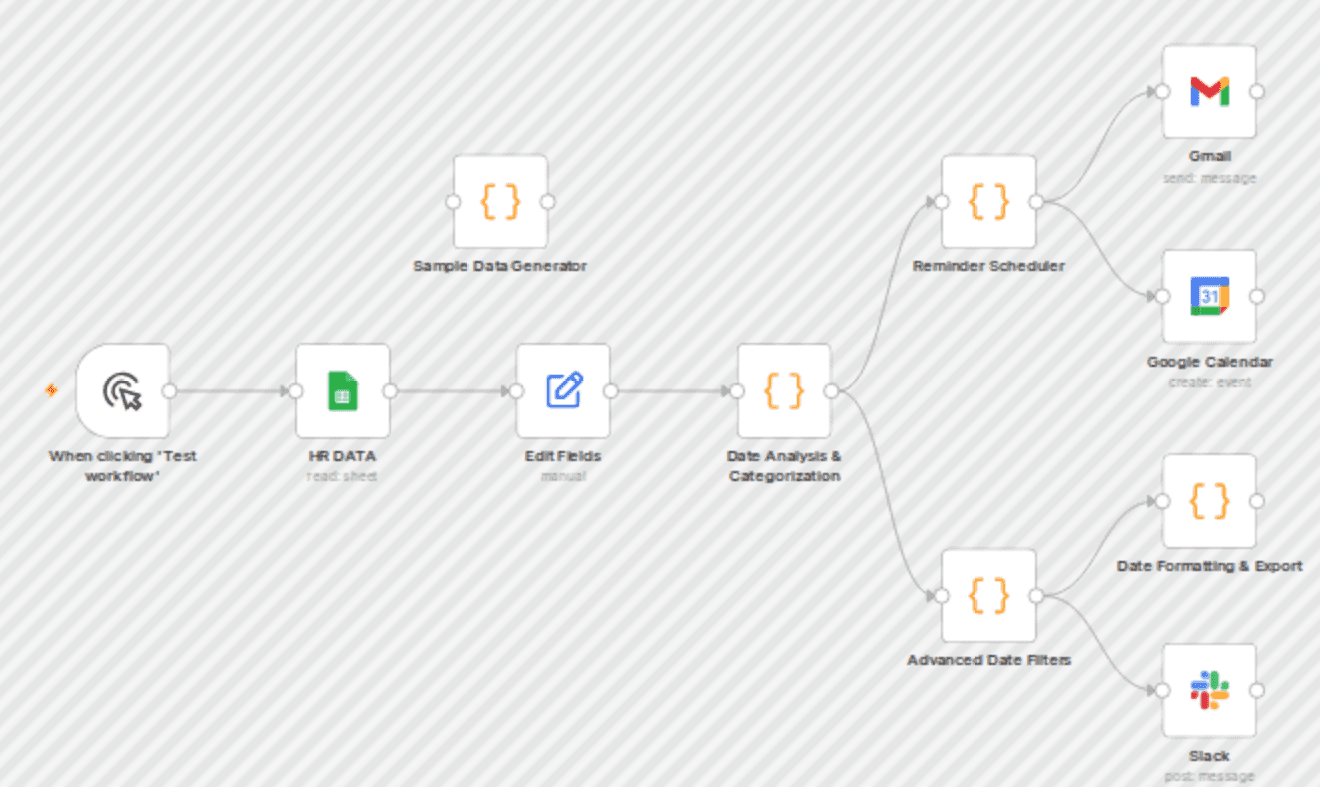Click output connector of Slack node
The image size is (1320, 787).
click(1257, 690)
